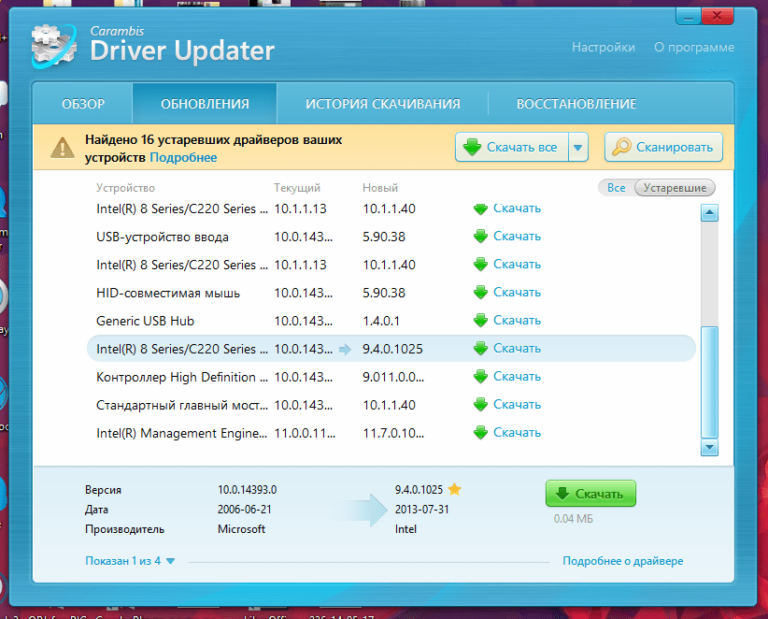768x619 pixels.
Task: Click the download icon for HID-совместимая мышь
Action: (481, 293)
